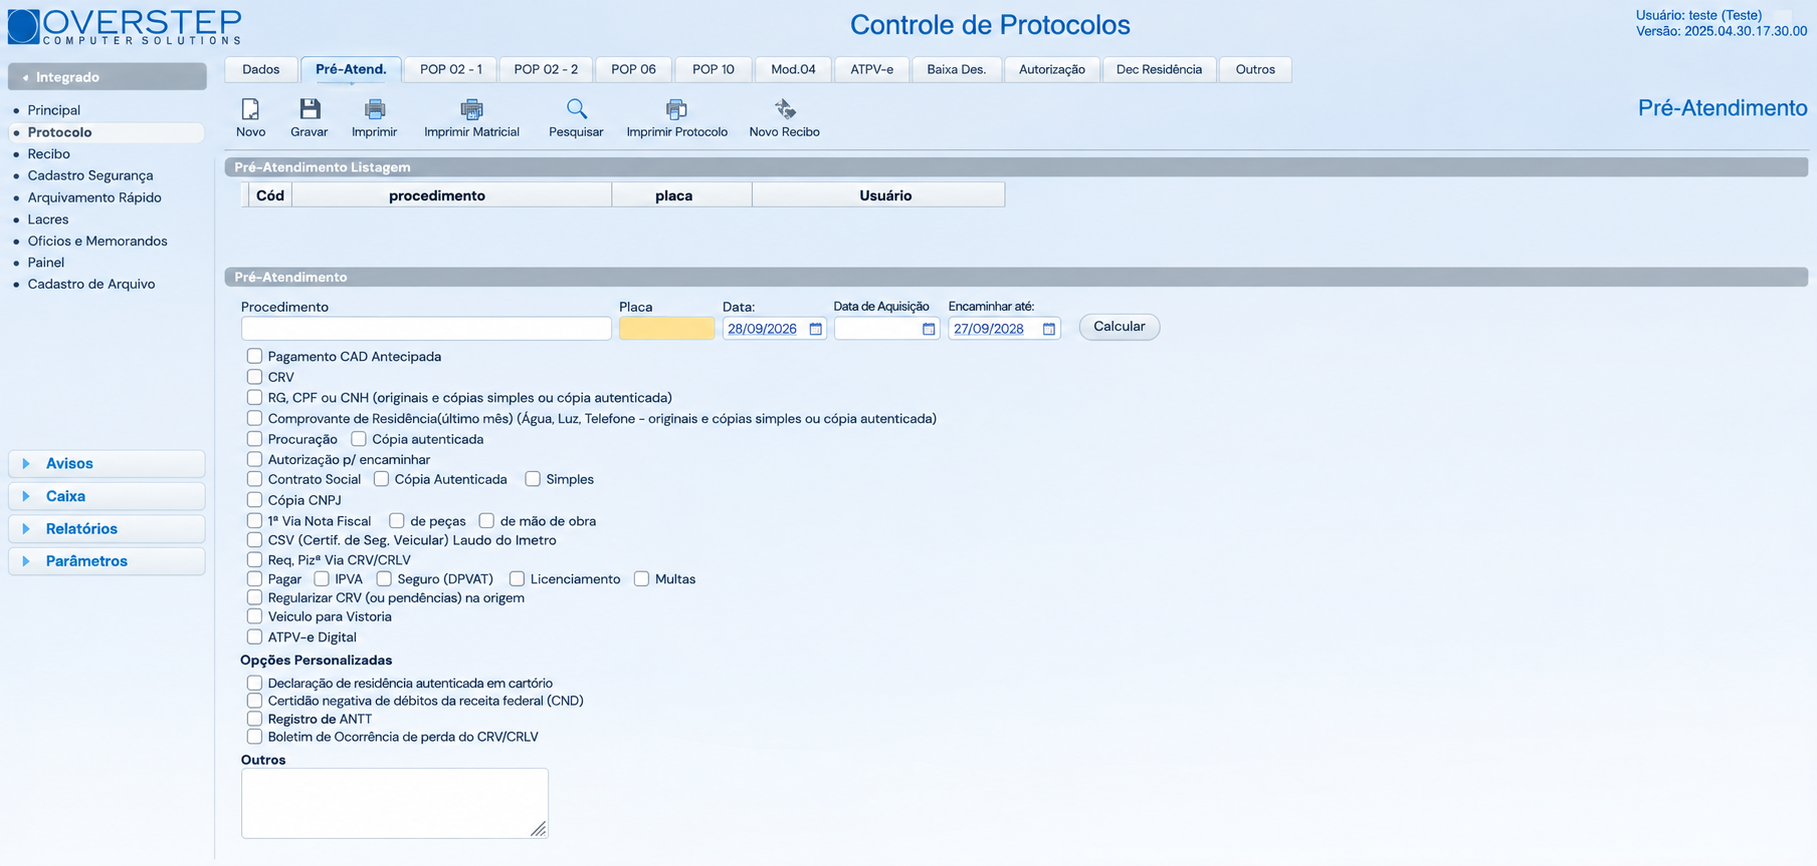Screen dimensions: 1817x866
Task: Switch to the Dados tab
Action: (x=261, y=69)
